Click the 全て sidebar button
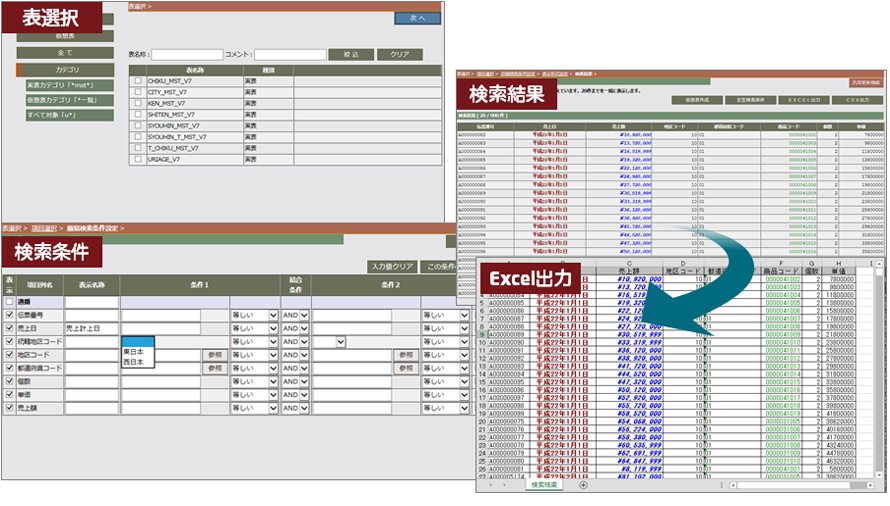This screenshot has height=506, width=890. pyautogui.click(x=65, y=53)
